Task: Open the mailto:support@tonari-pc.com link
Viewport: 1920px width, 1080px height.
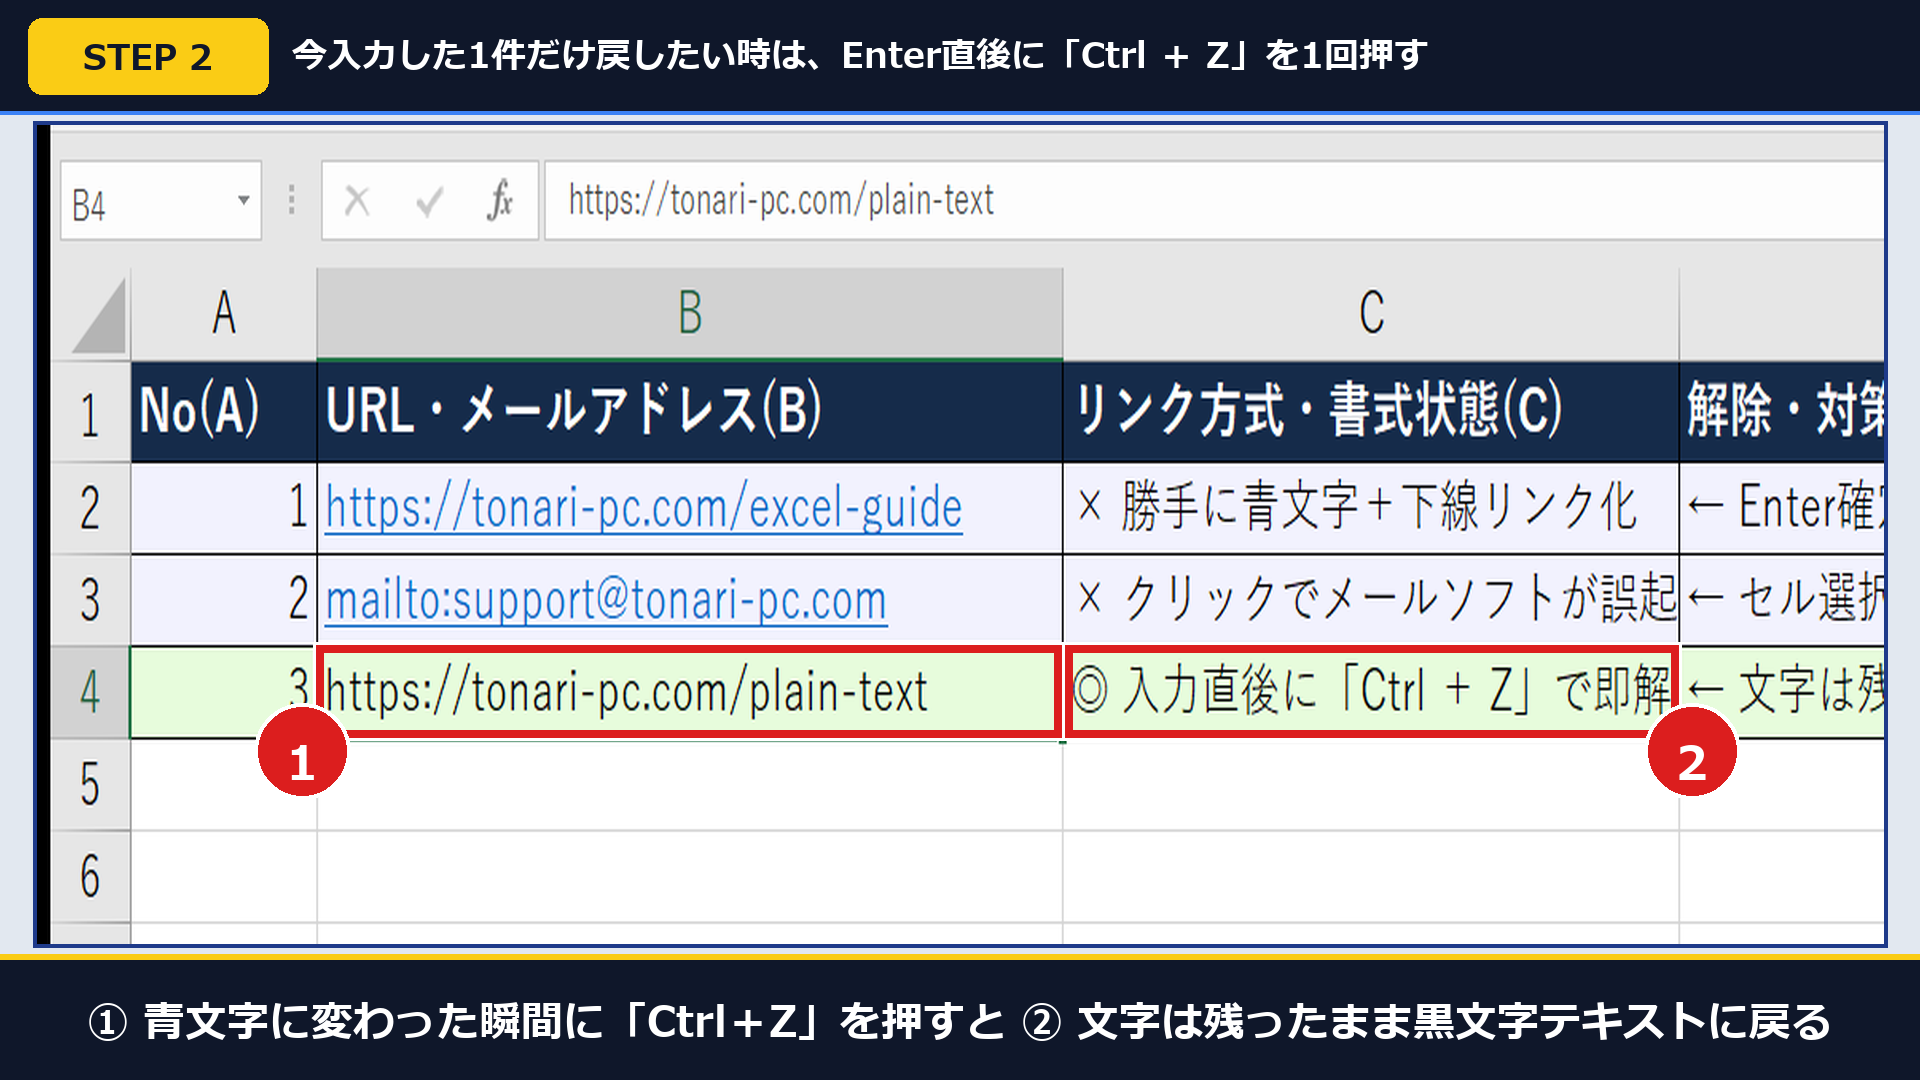Action: 606,601
